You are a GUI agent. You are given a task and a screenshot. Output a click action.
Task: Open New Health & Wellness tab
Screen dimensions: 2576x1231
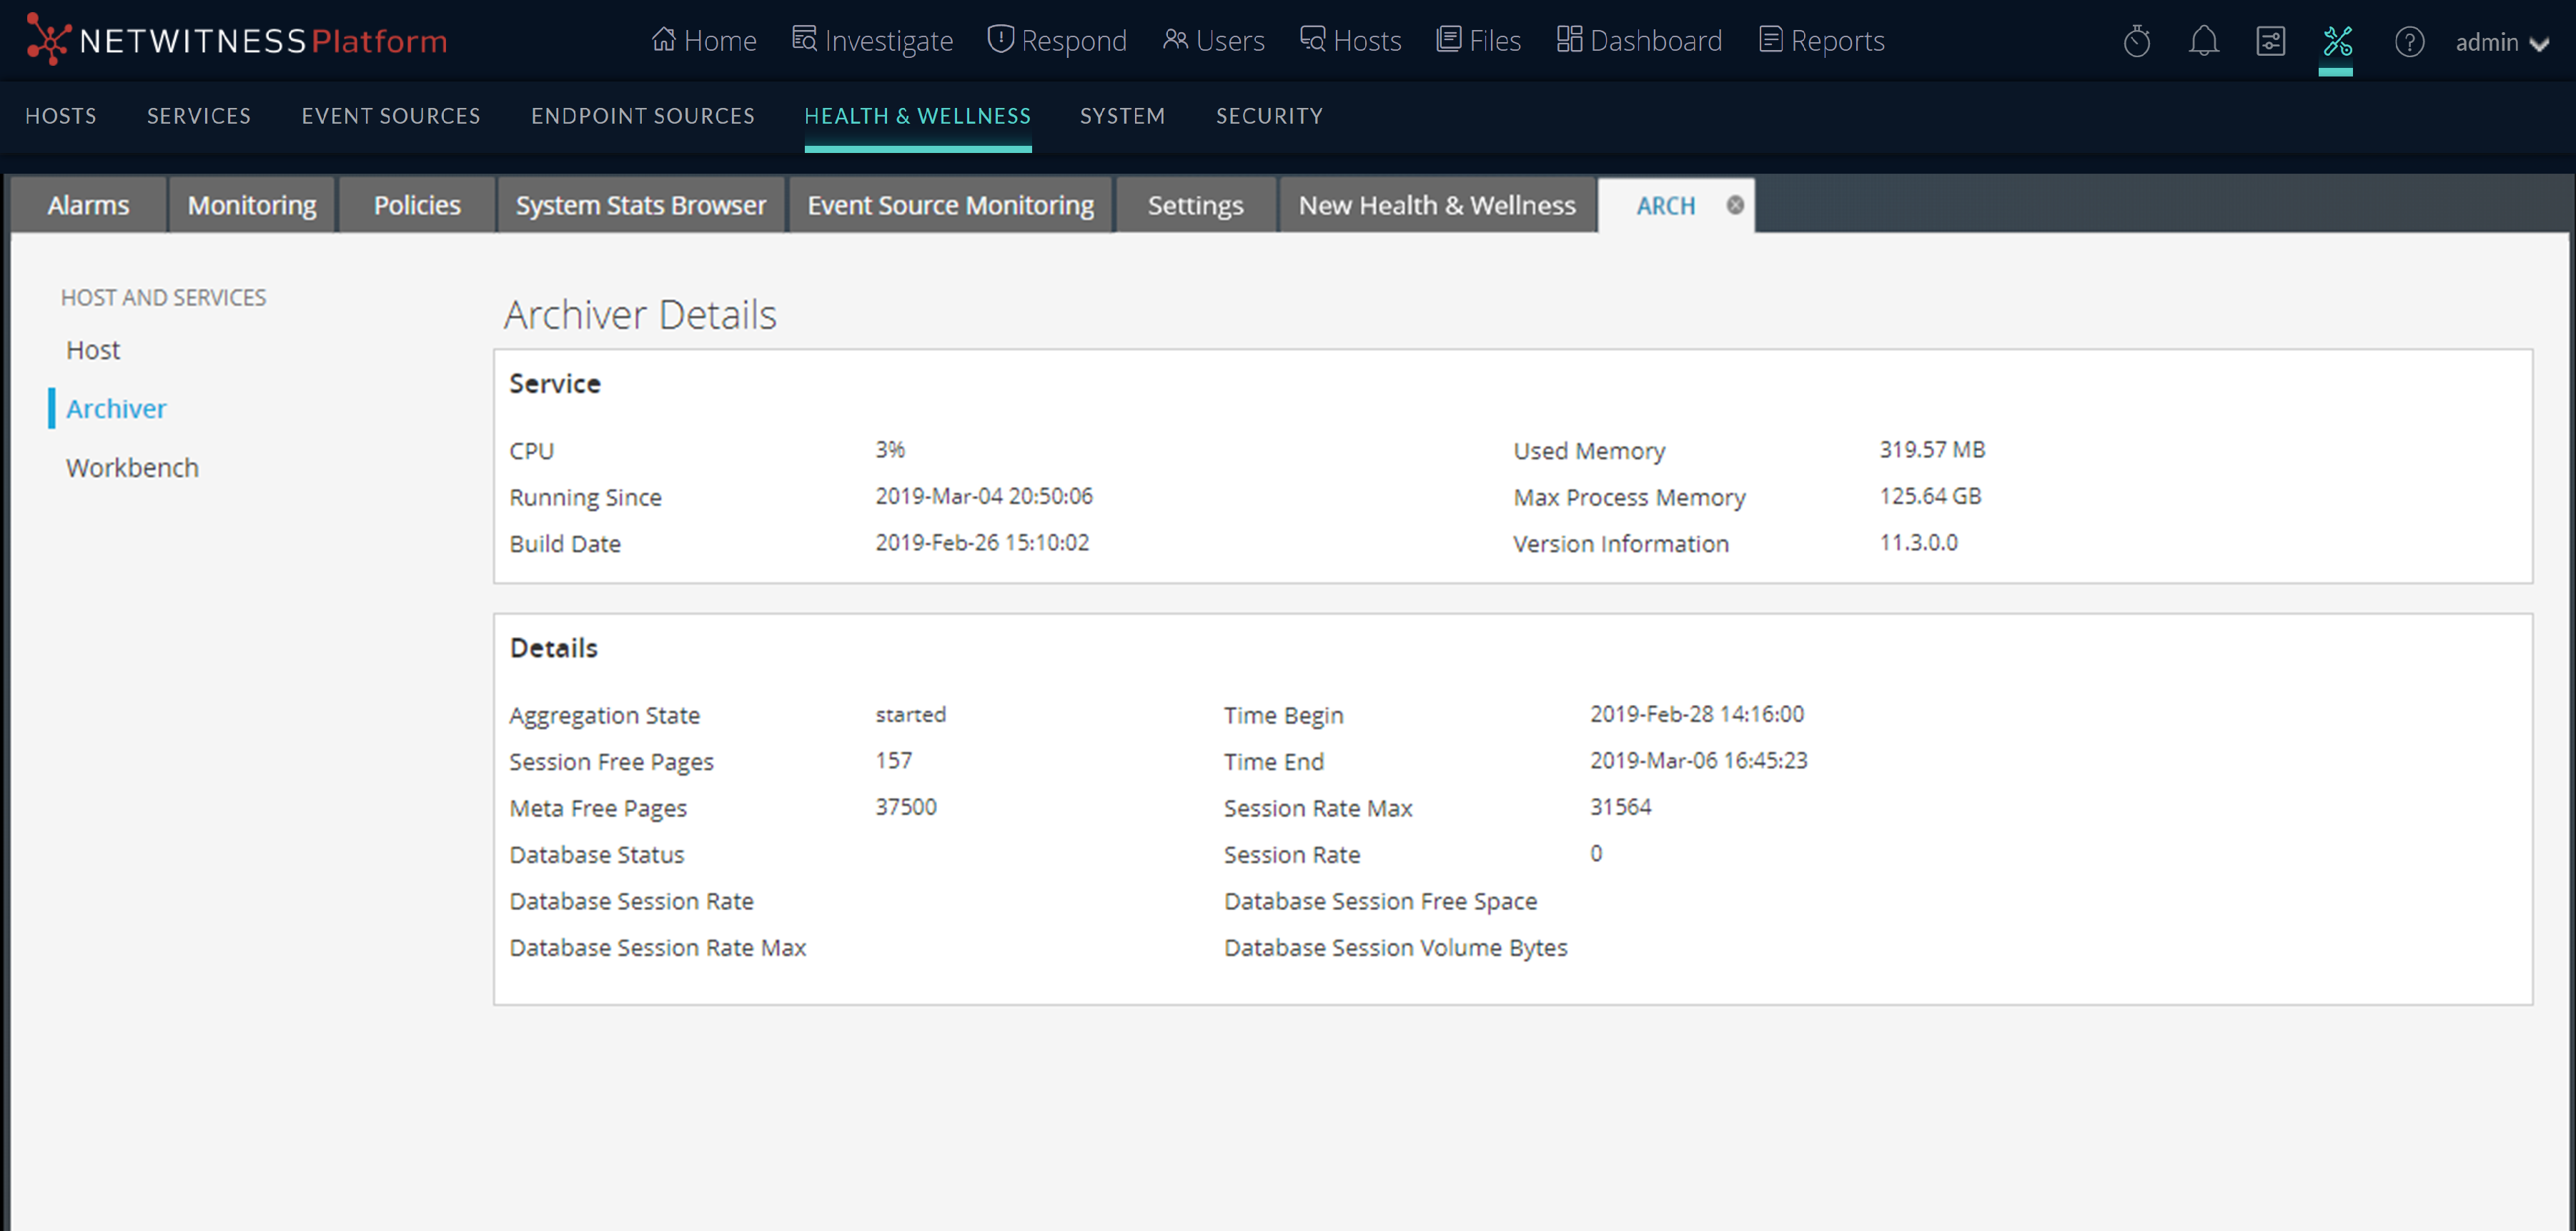click(x=1436, y=205)
